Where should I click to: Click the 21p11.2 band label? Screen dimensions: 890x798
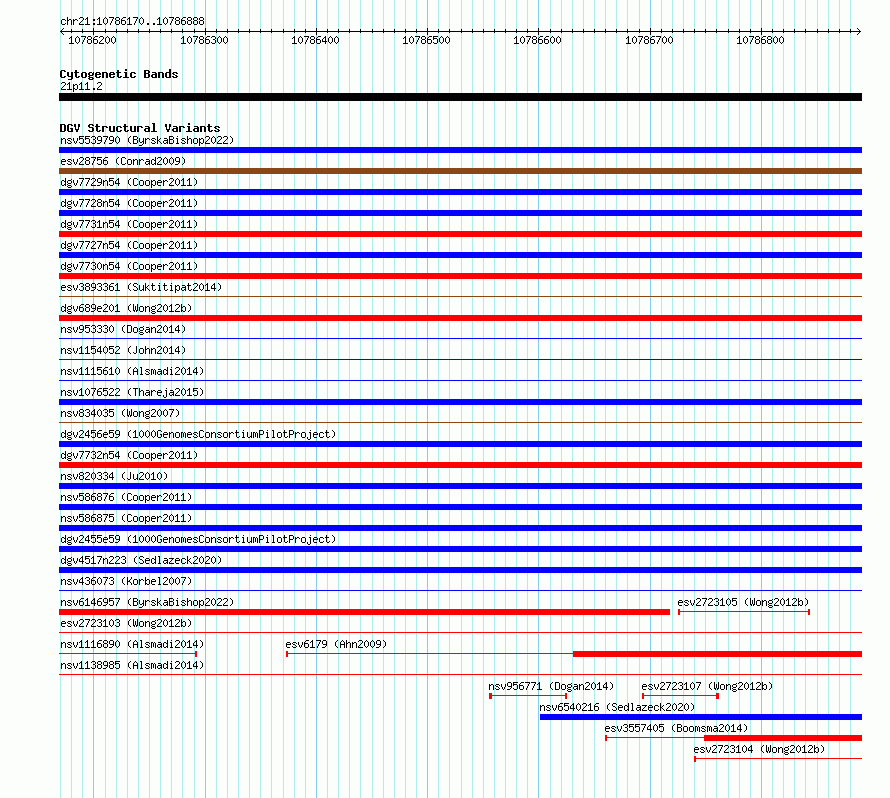[81, 86]
